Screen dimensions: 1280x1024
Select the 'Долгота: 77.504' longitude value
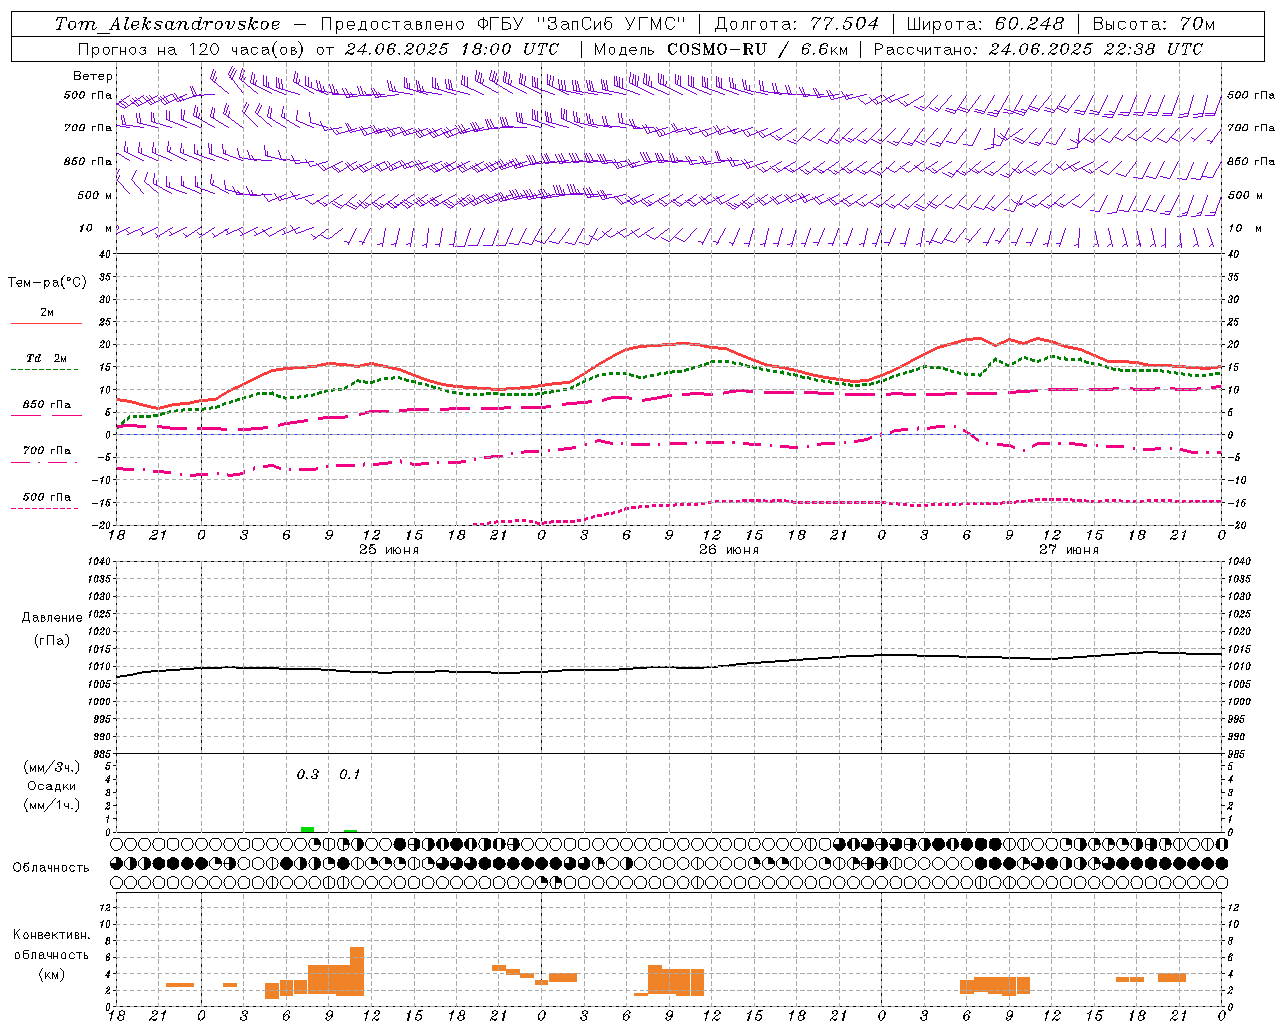[x=796, y=24]
